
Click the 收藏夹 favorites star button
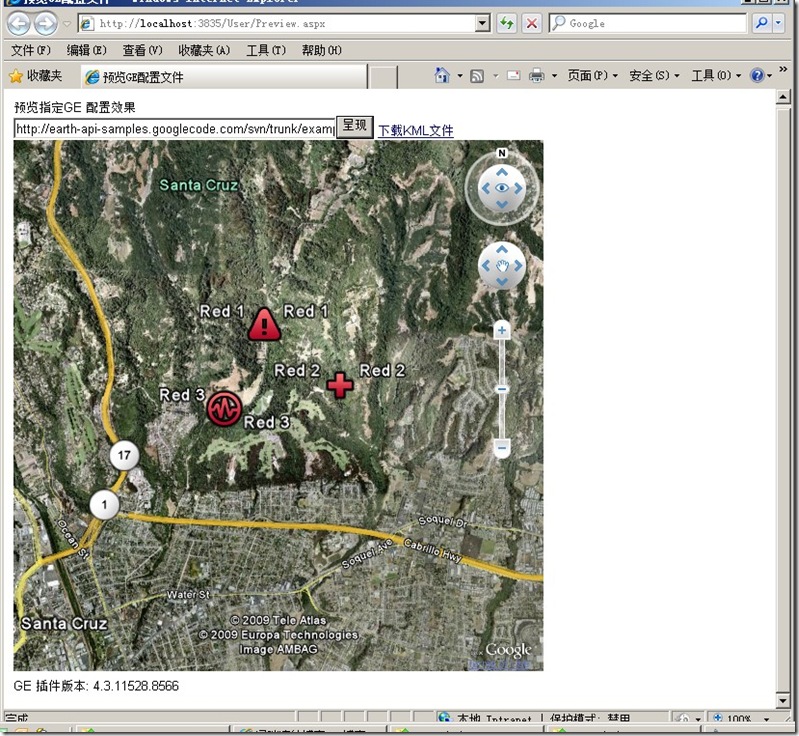click(x=36, y=76)
